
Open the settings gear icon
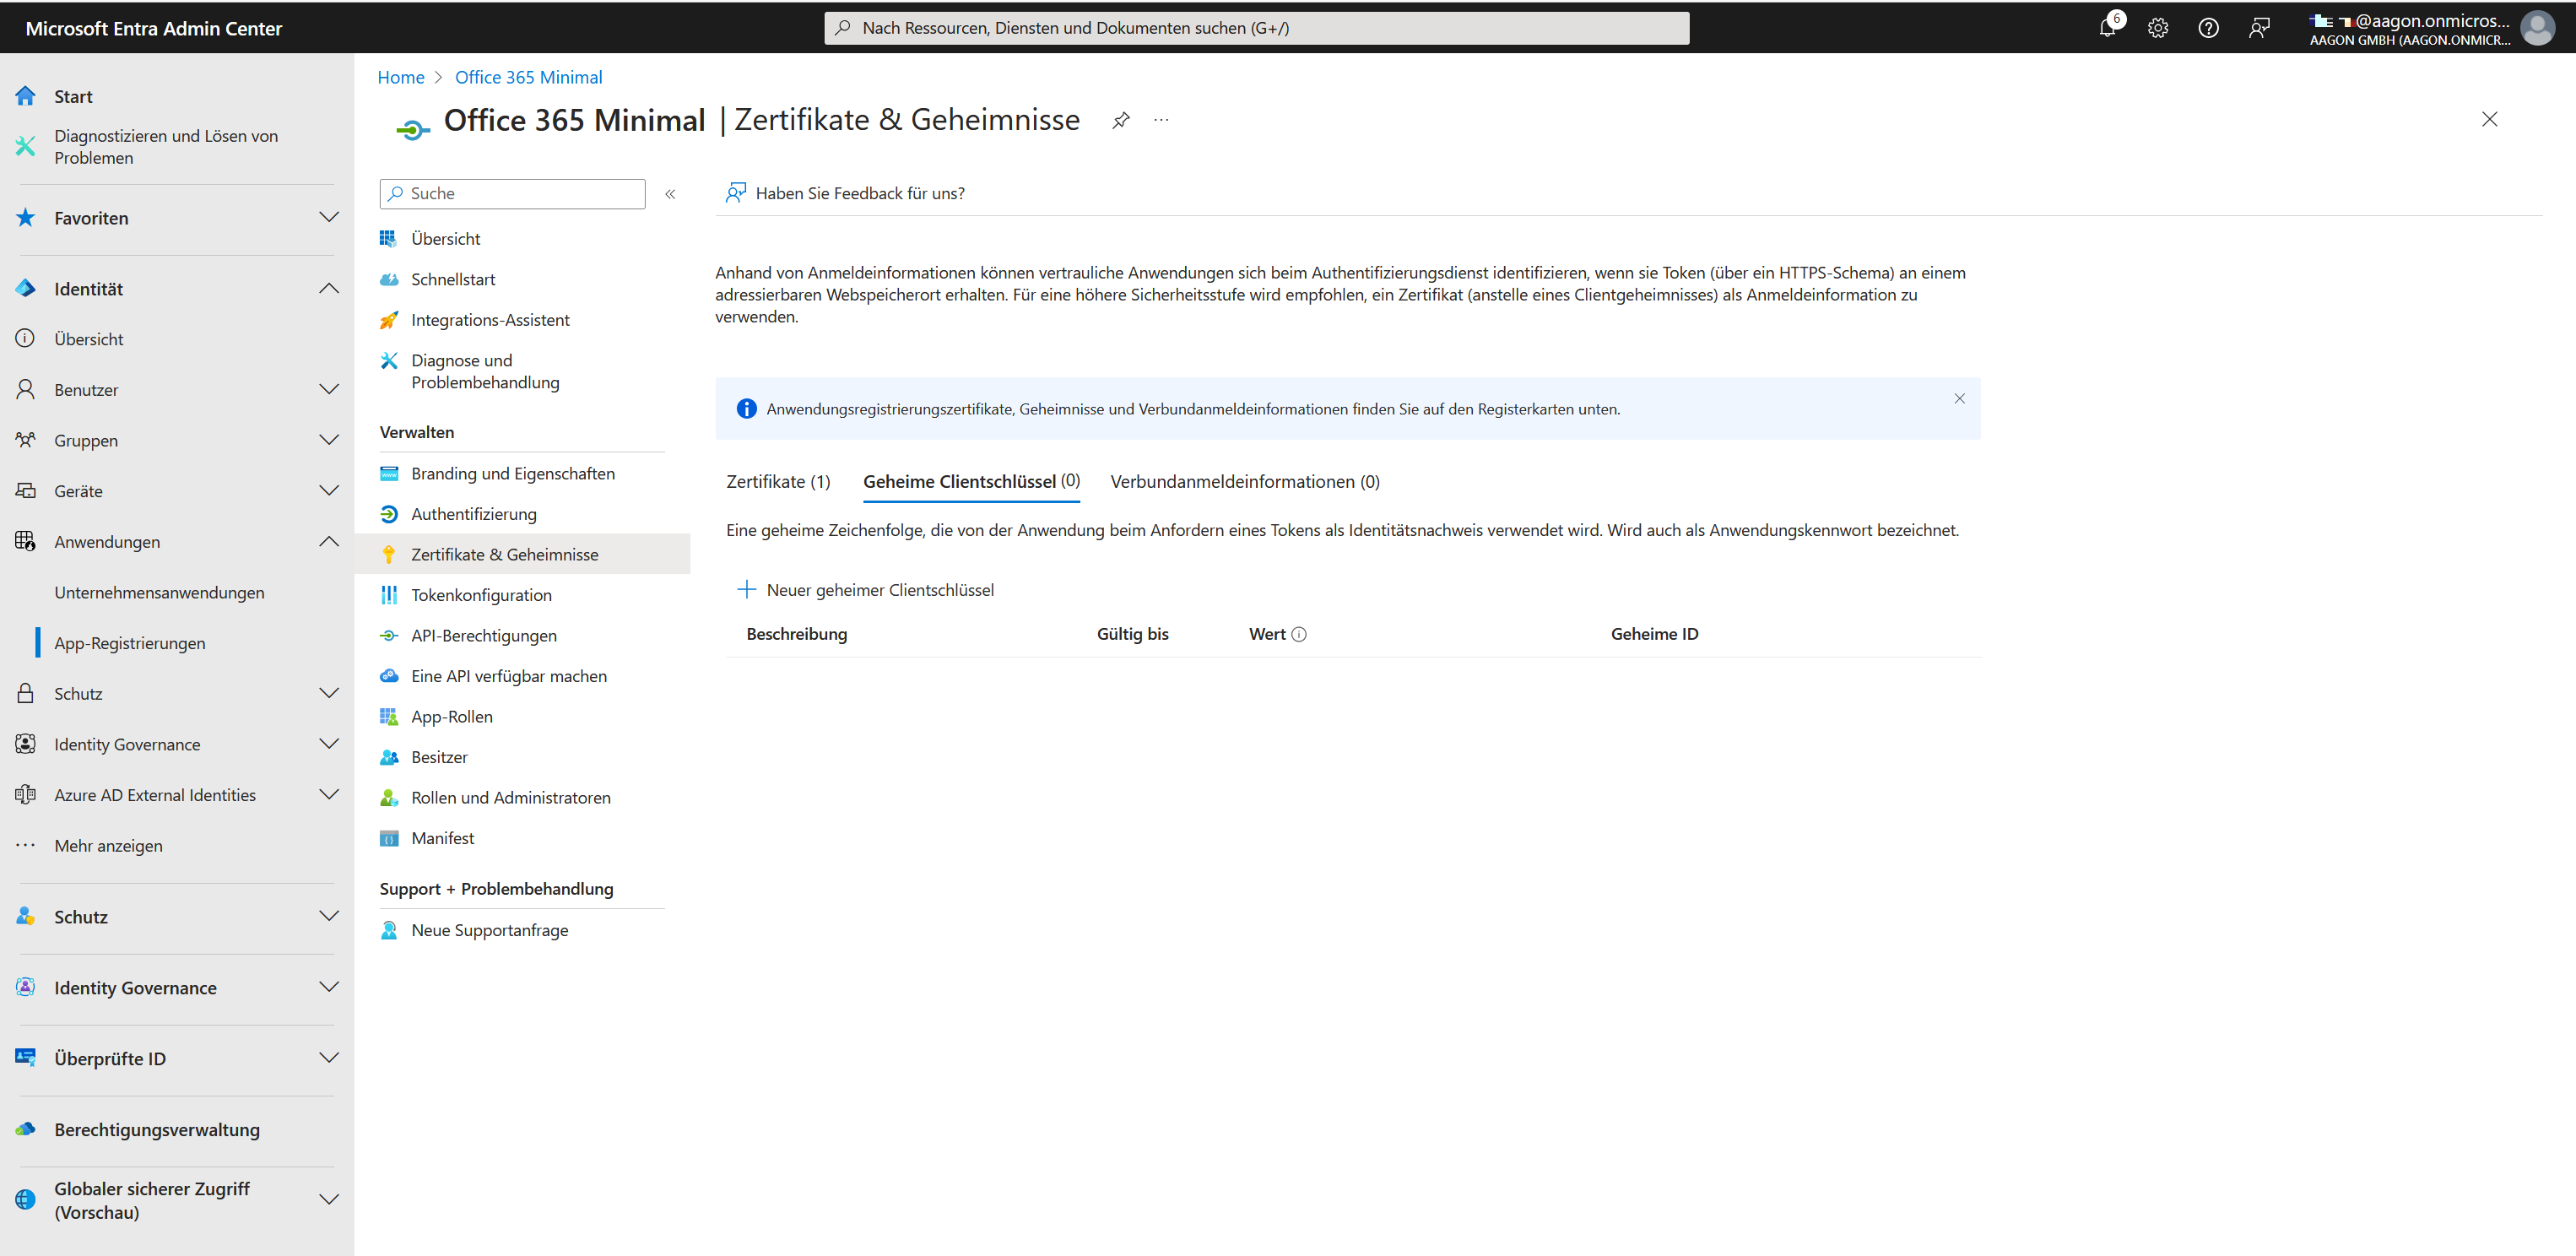(x=2158, y=27)
